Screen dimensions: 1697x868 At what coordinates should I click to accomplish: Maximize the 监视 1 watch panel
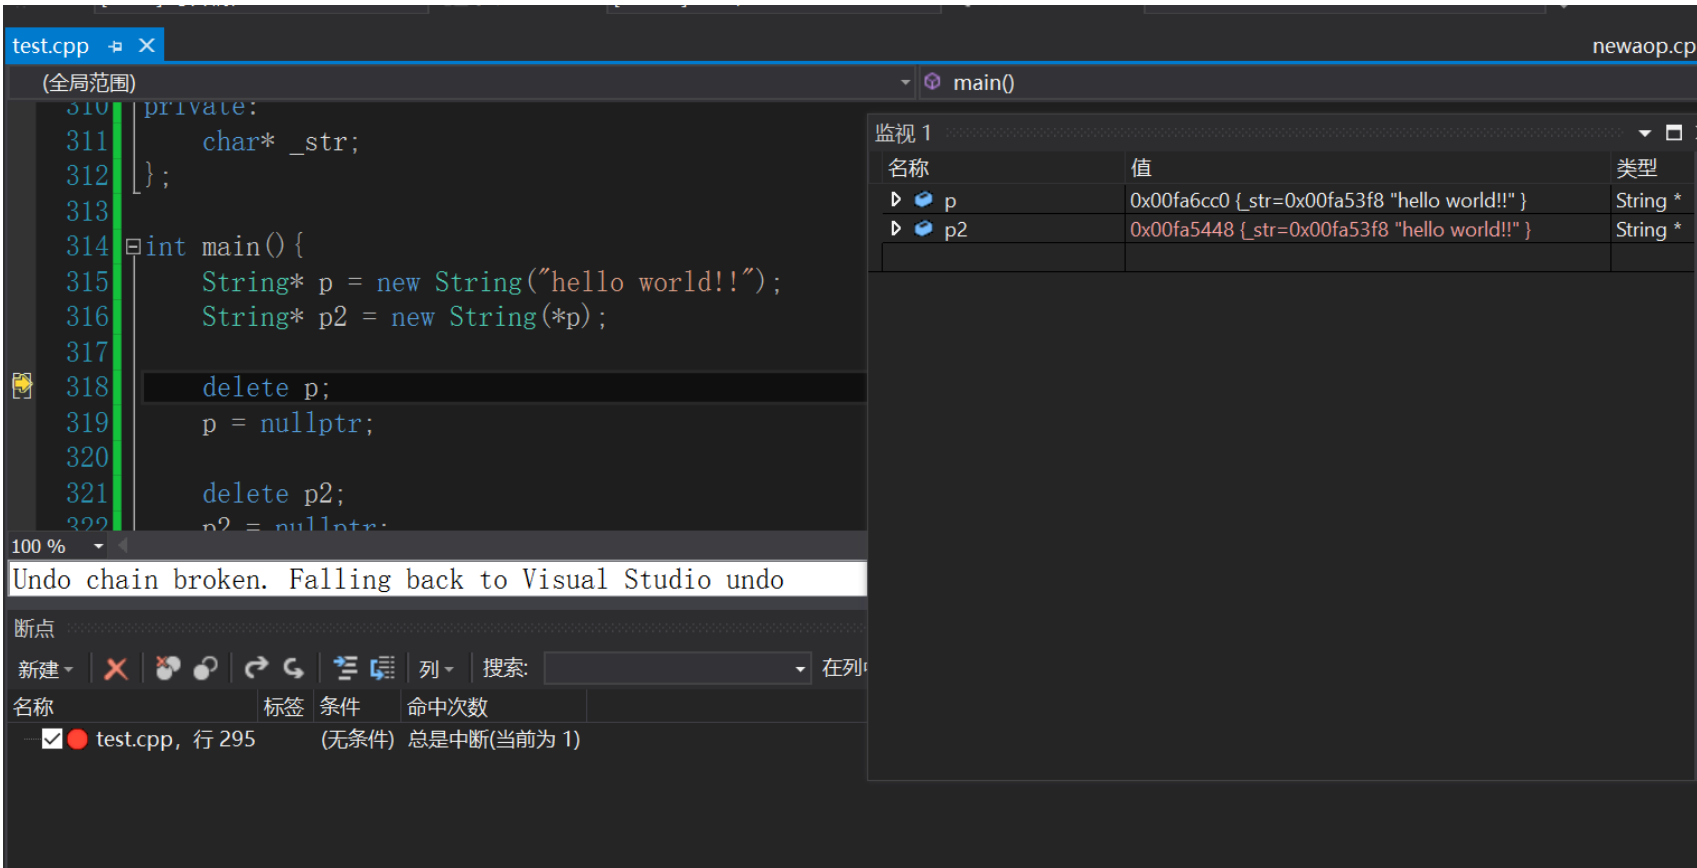click(x=1674, y=133)
